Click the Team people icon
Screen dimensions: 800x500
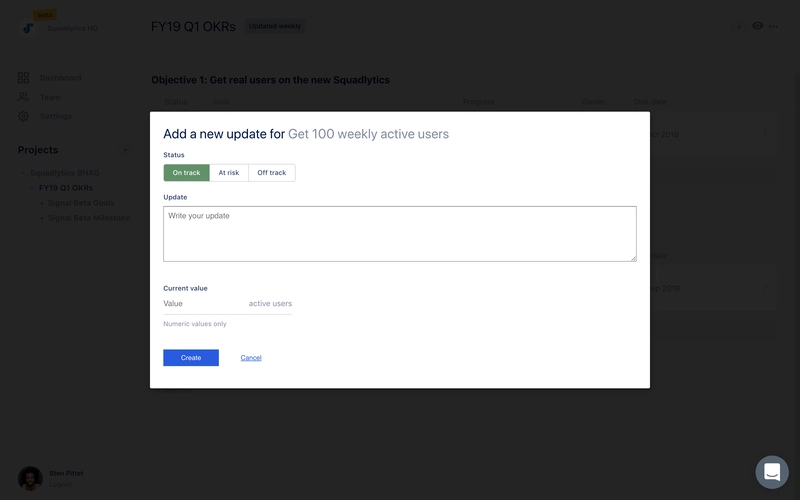[x=23, y=97]
